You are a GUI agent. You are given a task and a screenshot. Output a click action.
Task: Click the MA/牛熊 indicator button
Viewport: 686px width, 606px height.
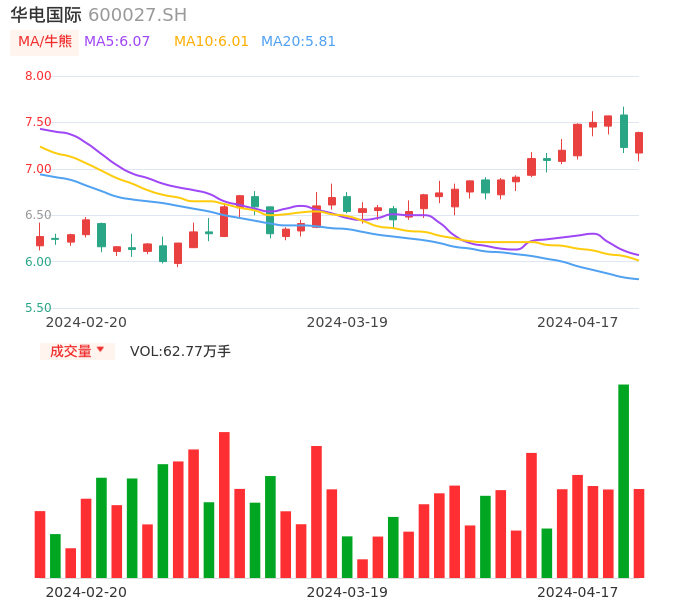click(x=44, y=42)
